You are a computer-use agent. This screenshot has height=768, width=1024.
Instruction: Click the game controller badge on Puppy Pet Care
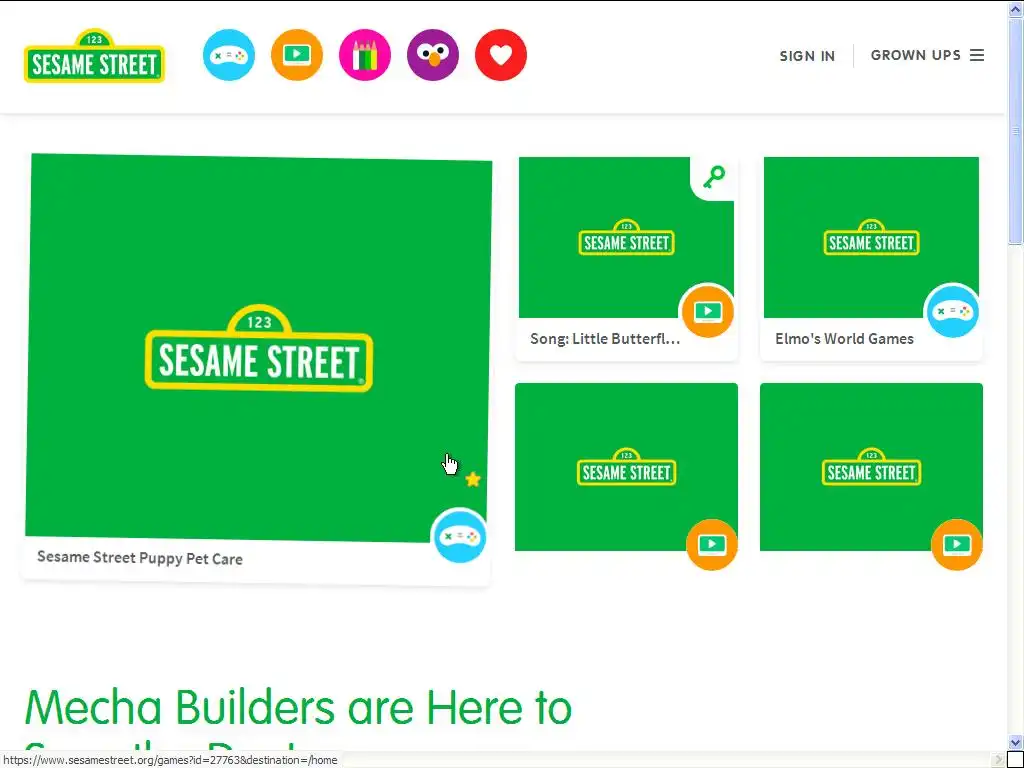[x=459, y=536]
